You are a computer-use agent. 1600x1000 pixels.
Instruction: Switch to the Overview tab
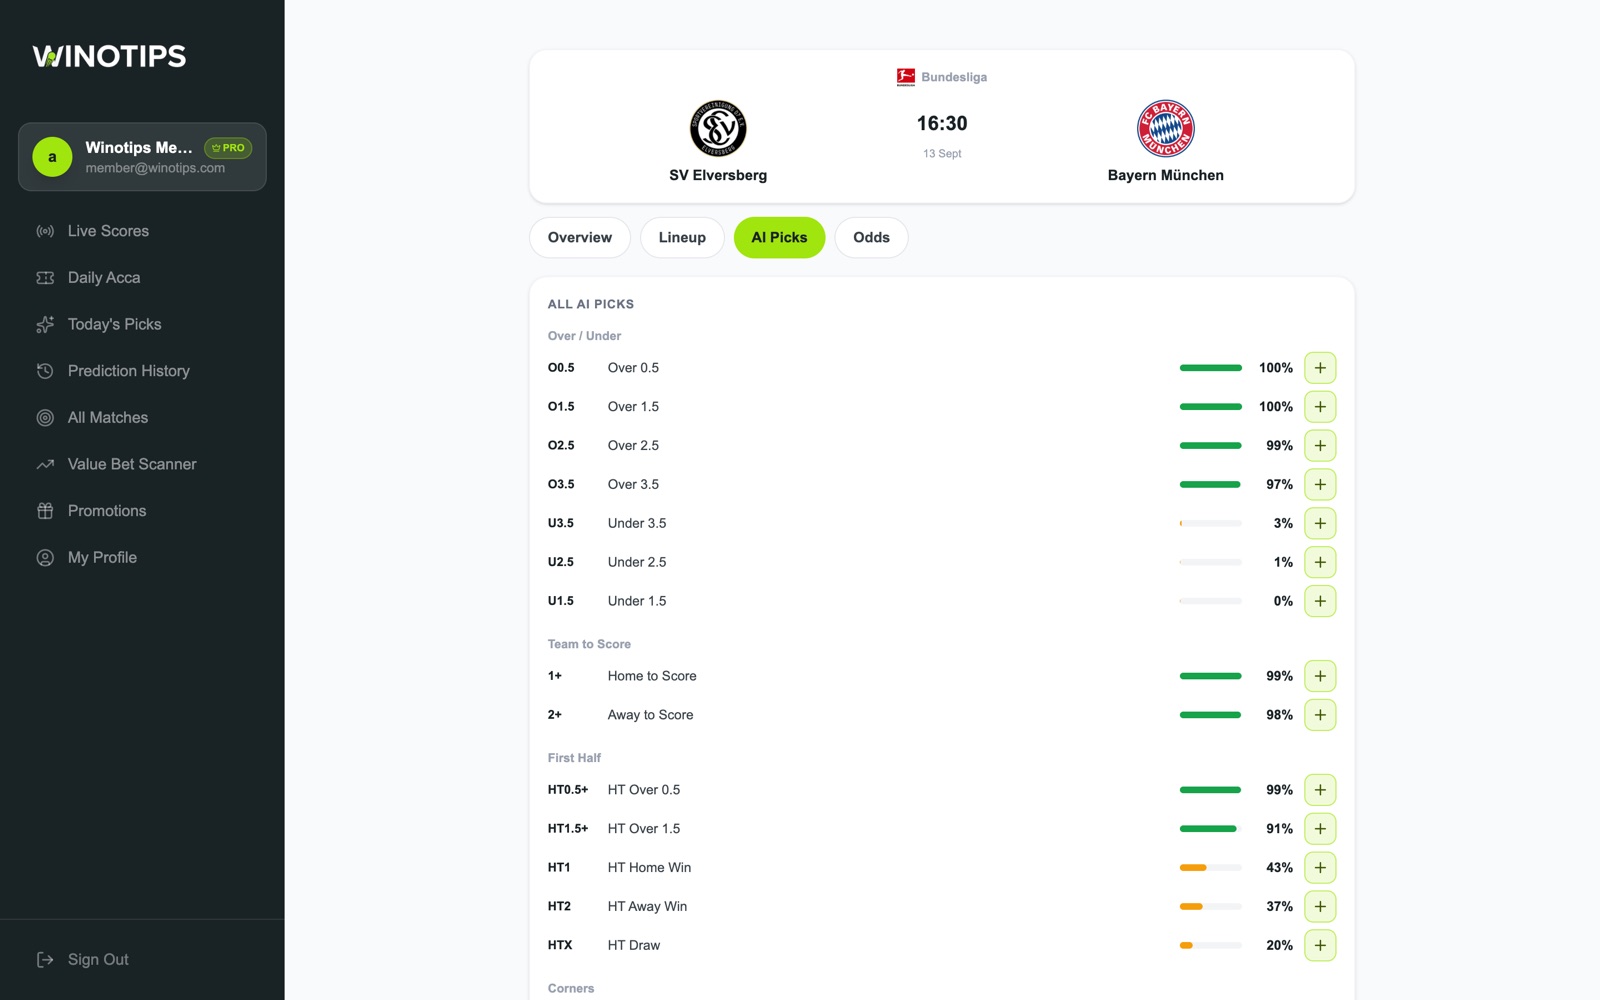[580, 238]
